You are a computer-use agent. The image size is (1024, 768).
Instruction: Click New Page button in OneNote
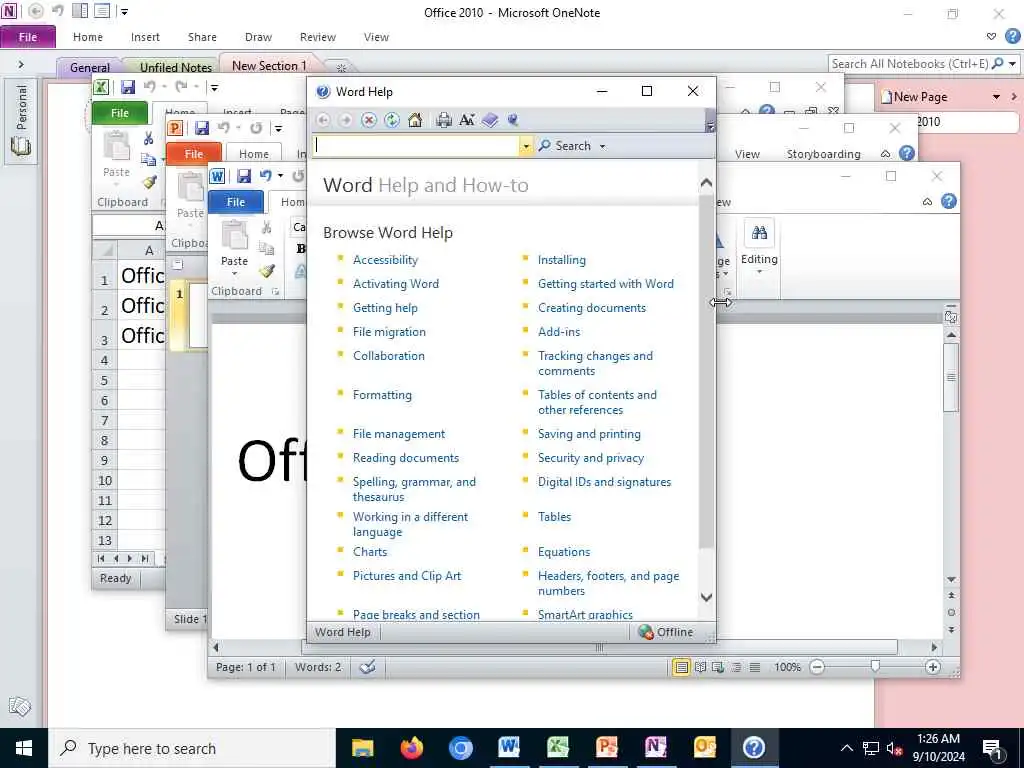tap(914, 97)
